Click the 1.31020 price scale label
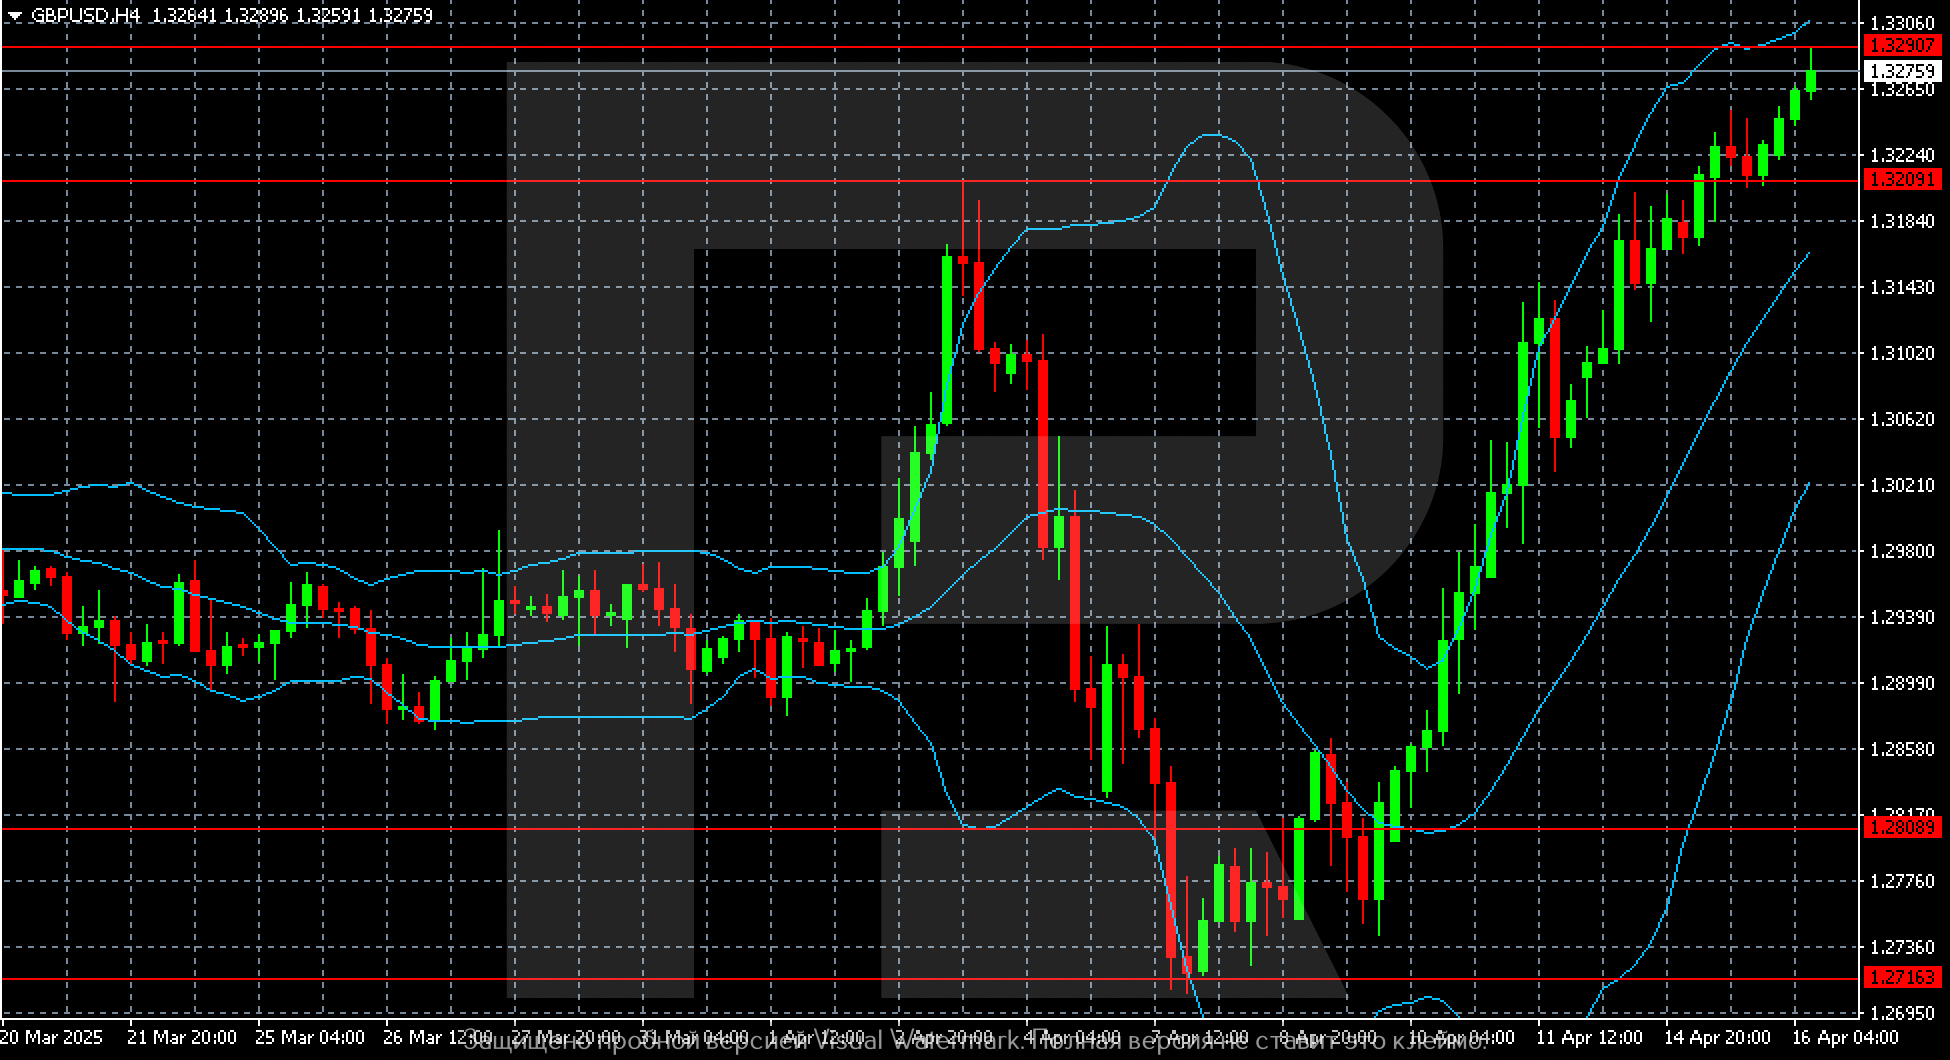This screenshot has height=1060, width=1950. (x=1902, y=353)
